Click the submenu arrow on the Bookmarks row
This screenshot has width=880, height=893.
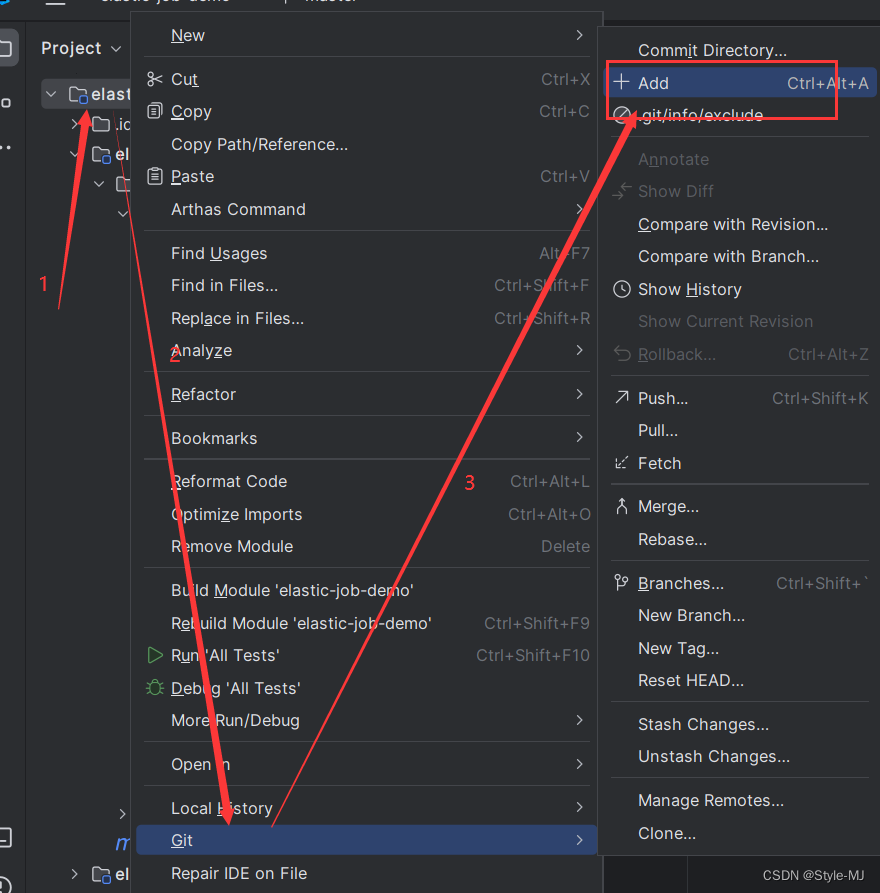579,437
